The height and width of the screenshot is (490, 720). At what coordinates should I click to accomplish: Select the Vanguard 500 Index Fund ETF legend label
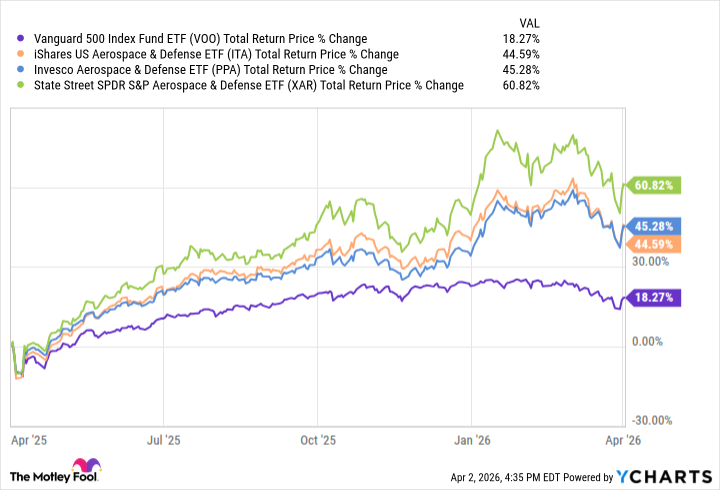point(186,38)
